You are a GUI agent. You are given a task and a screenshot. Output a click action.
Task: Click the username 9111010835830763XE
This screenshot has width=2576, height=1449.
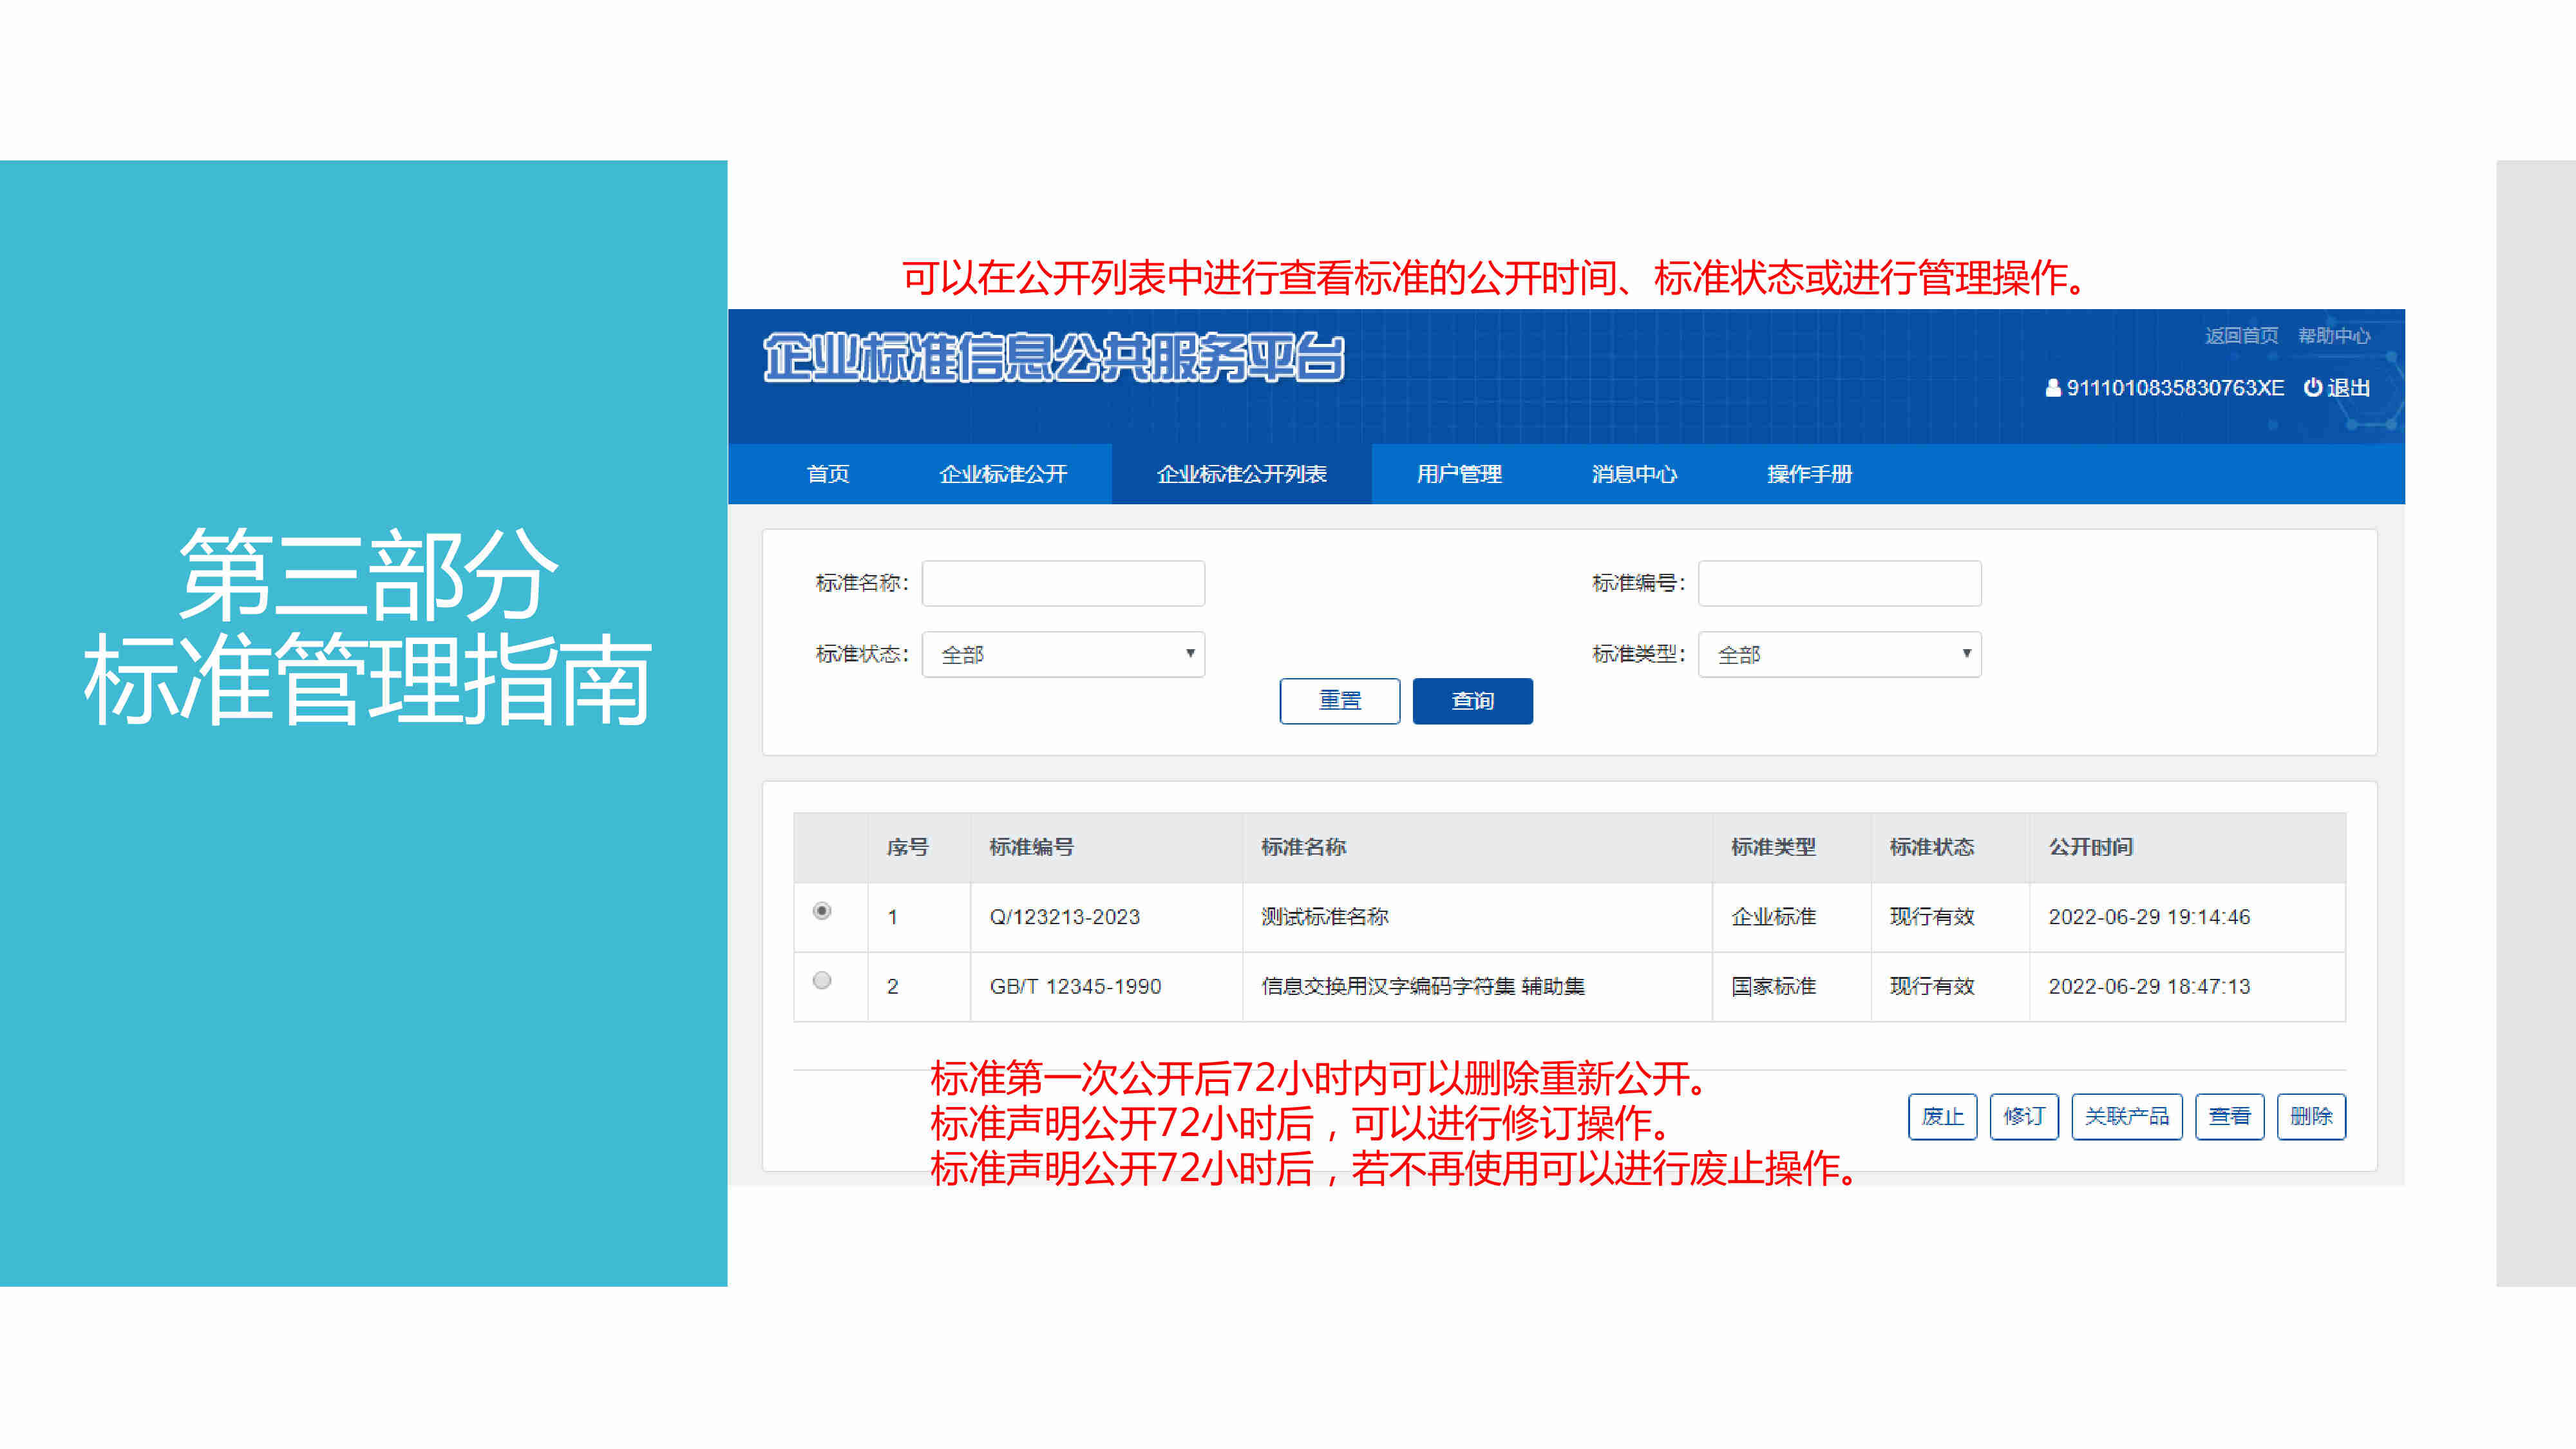(x=2175, y=388)
